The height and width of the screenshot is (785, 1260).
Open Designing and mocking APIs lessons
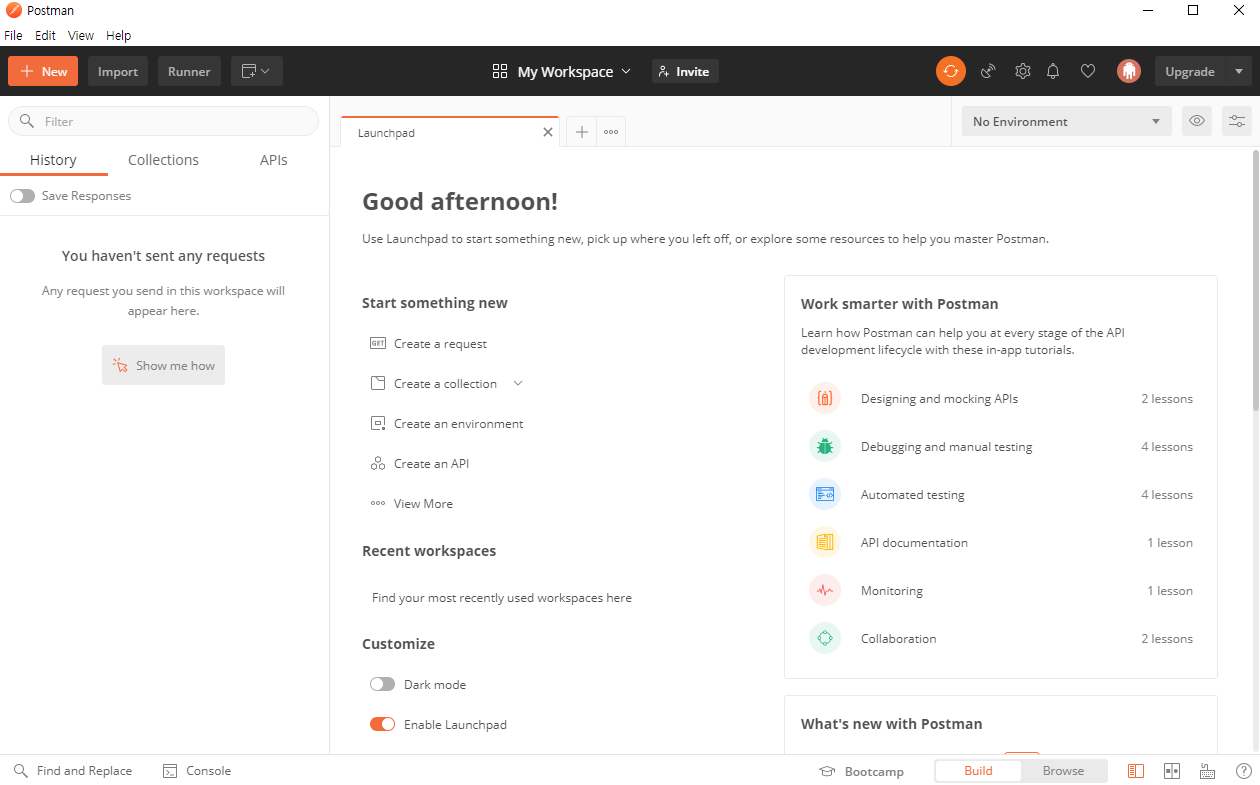click(x=1001, y=398)
